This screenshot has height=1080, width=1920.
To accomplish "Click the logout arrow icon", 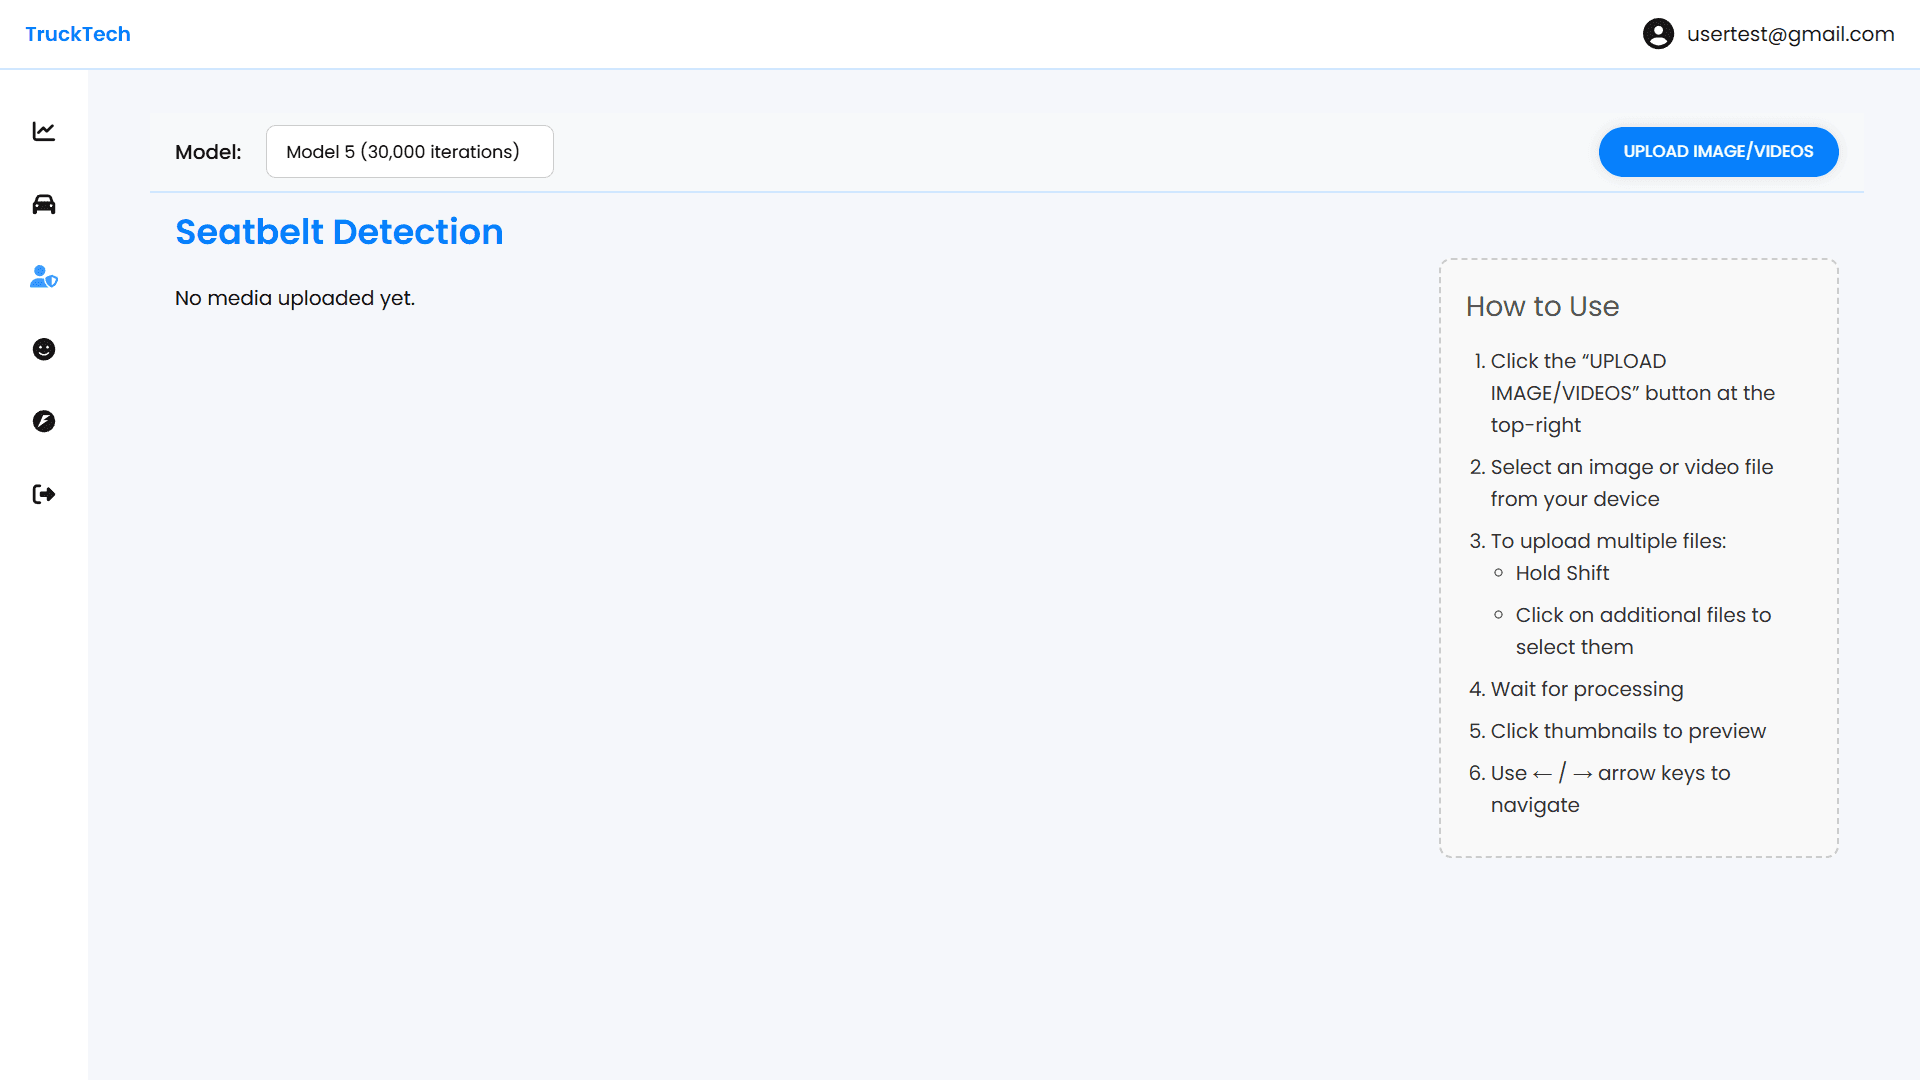I will tap(44, 494).
